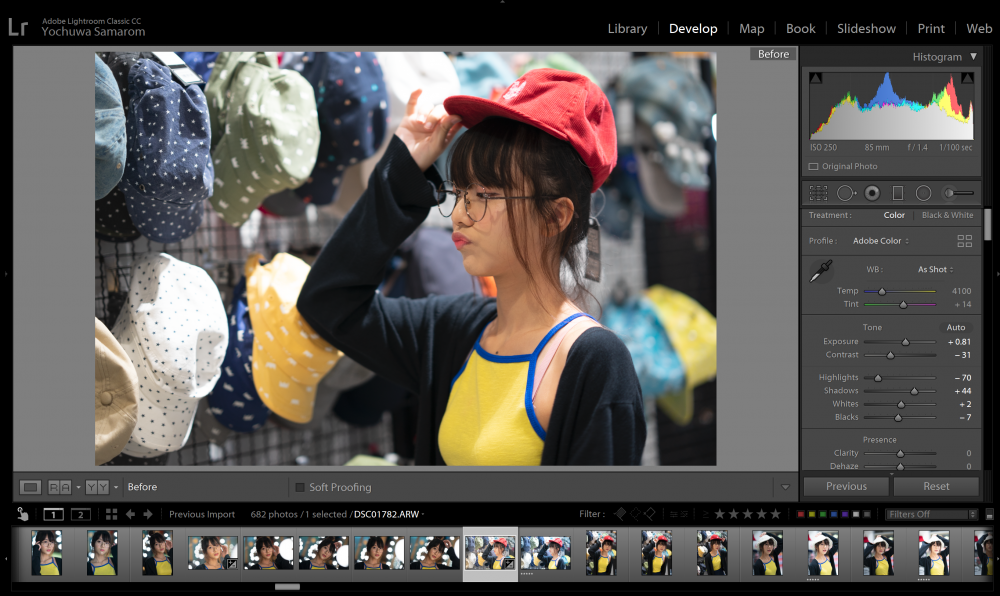Select the Graduated Filter tool

(x=897, y=193)
